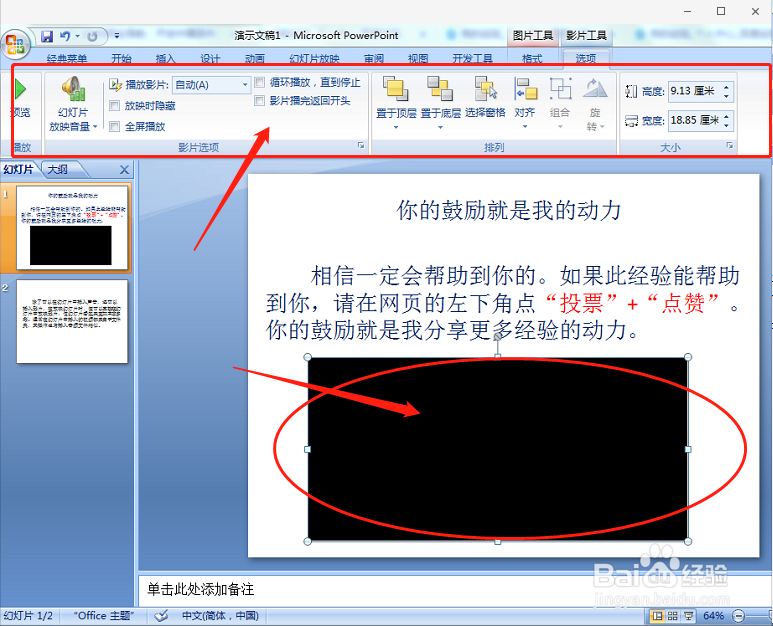
Task: Open the 审阅 tab
Action: (374, 59)
